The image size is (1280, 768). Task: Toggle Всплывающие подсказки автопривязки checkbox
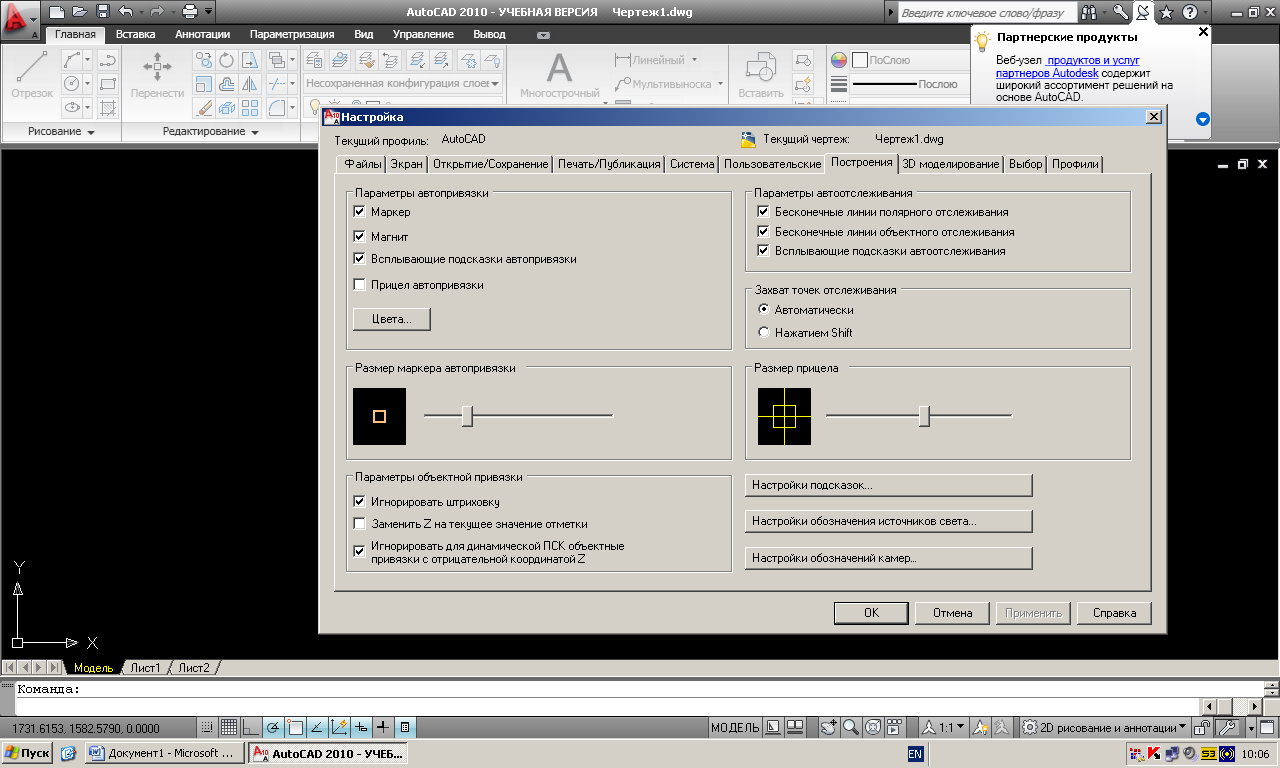[360, 259]
